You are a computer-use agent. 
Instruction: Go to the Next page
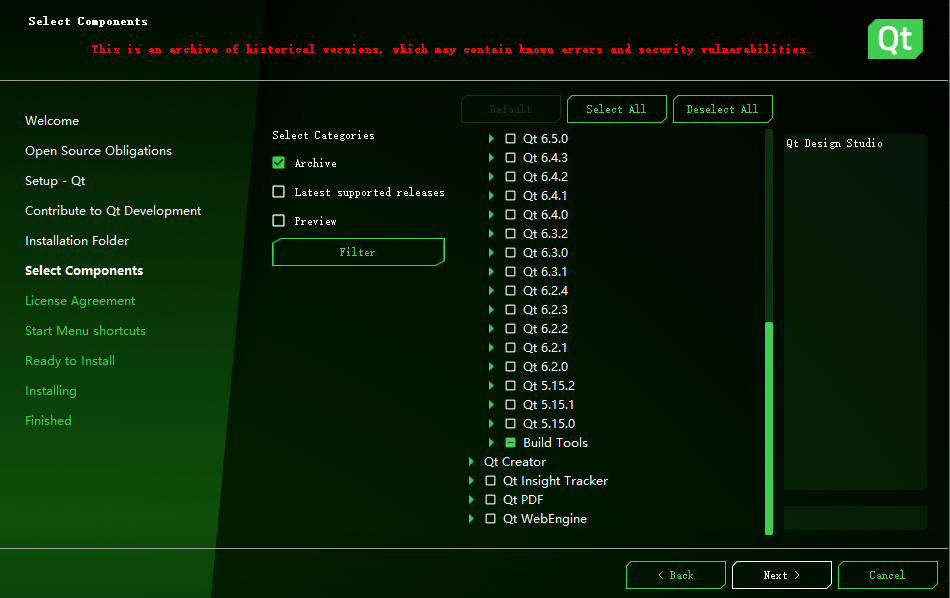[x=782, y=575]
